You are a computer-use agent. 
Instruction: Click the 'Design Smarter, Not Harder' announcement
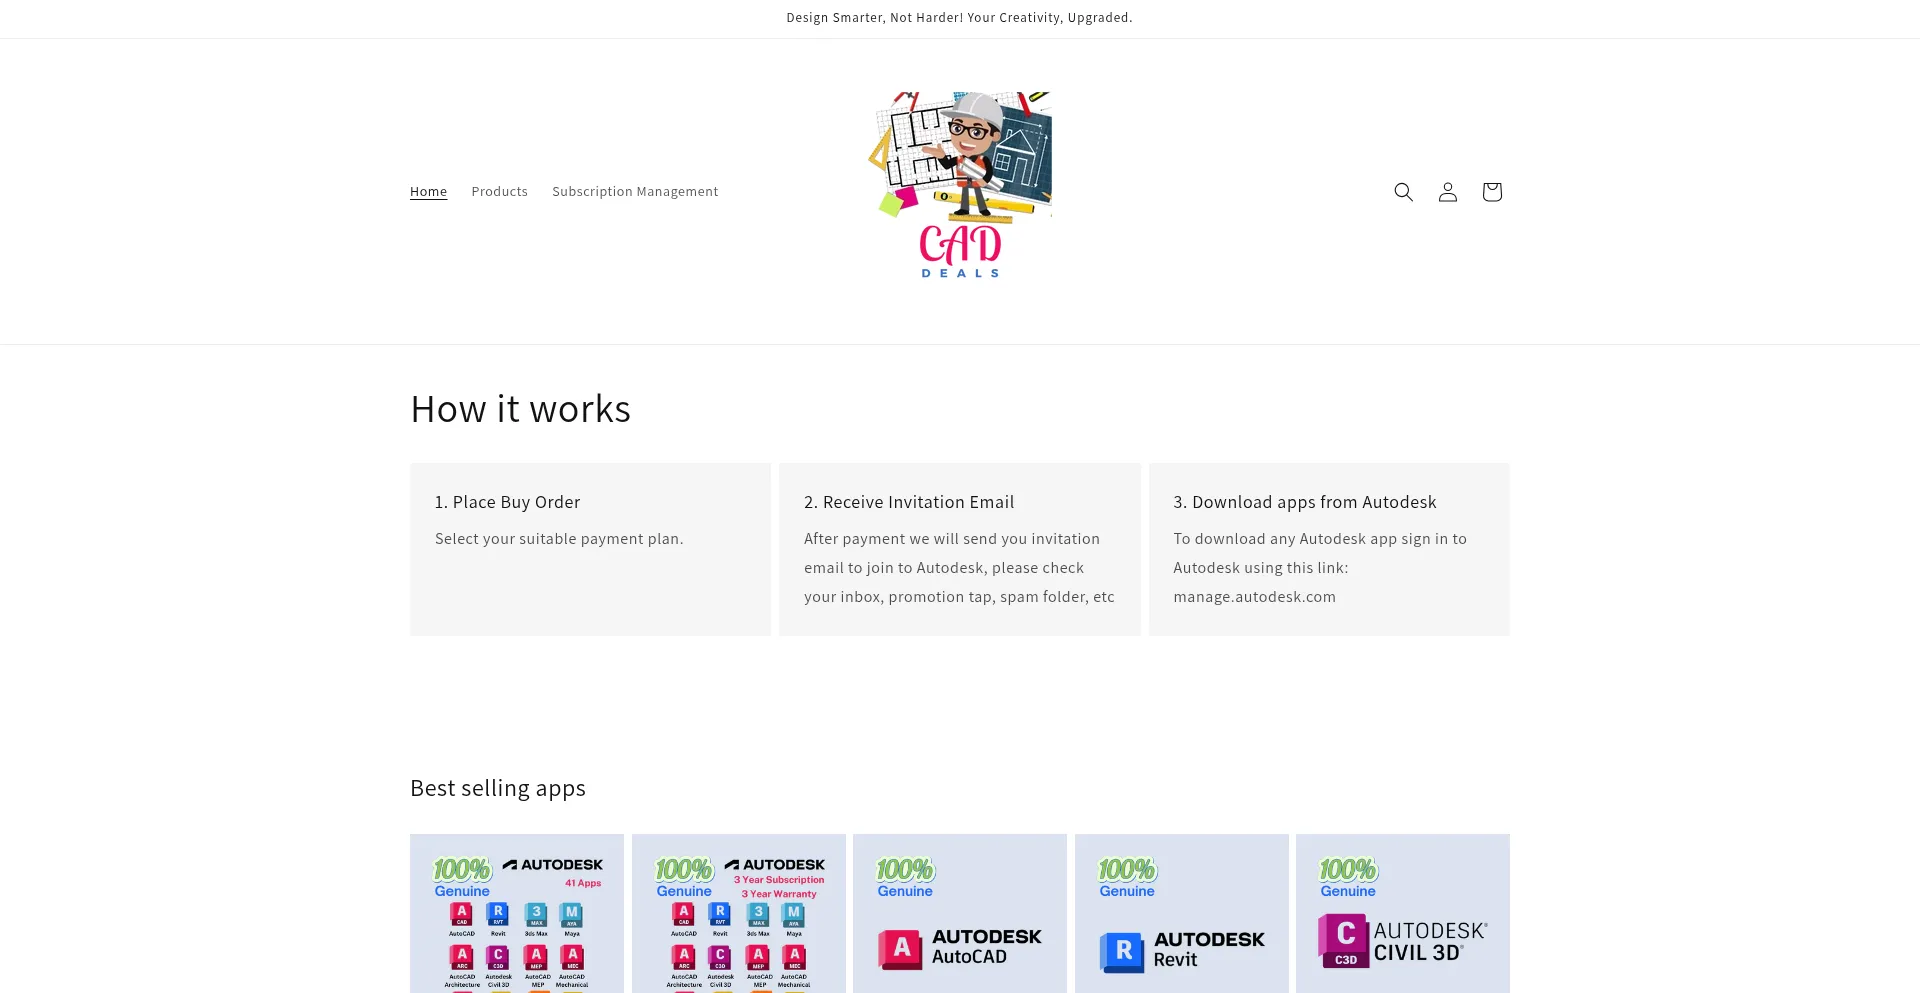959,18
